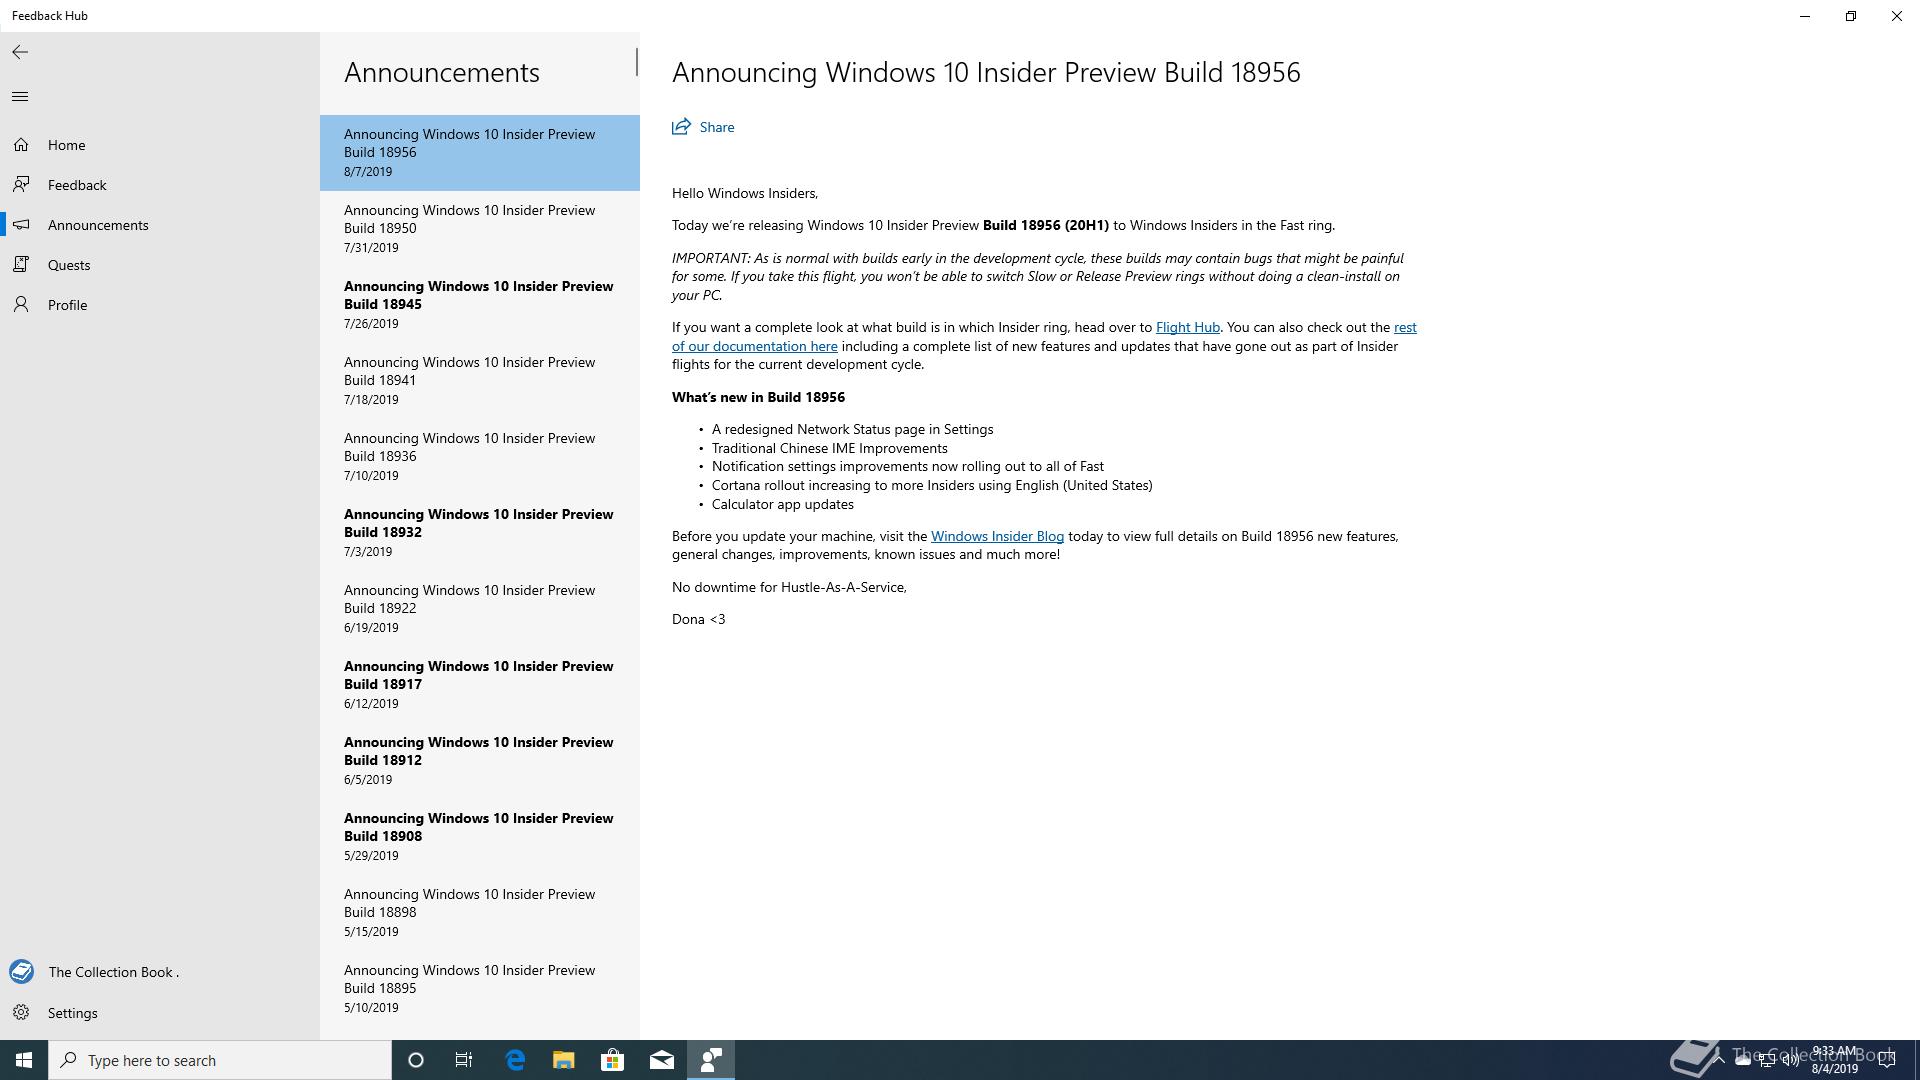Open Build 18945 announcement
The image size is (1920, 1080).
point(480,305)
